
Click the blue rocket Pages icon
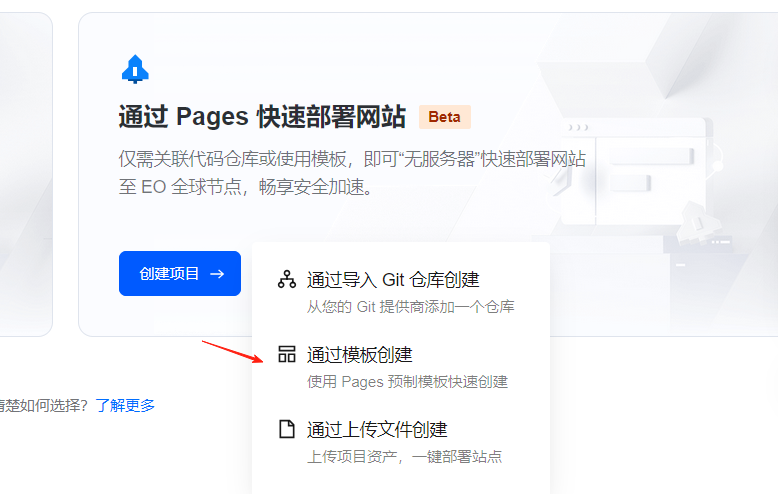[x=135, y=69]
